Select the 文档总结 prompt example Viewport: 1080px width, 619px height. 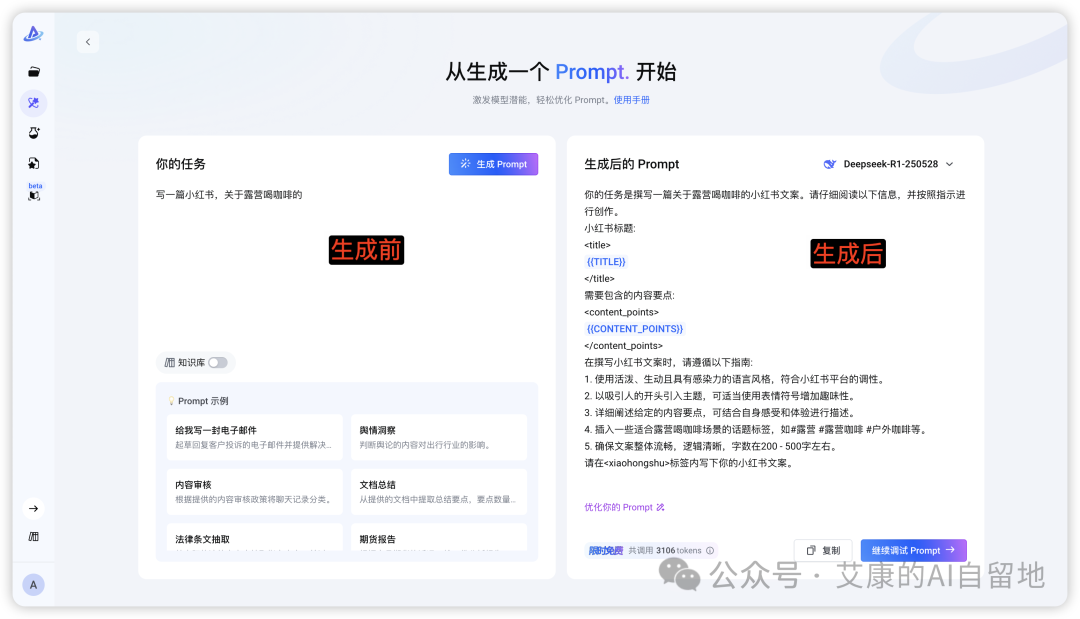pyautogui.click(x=438, y=491)
